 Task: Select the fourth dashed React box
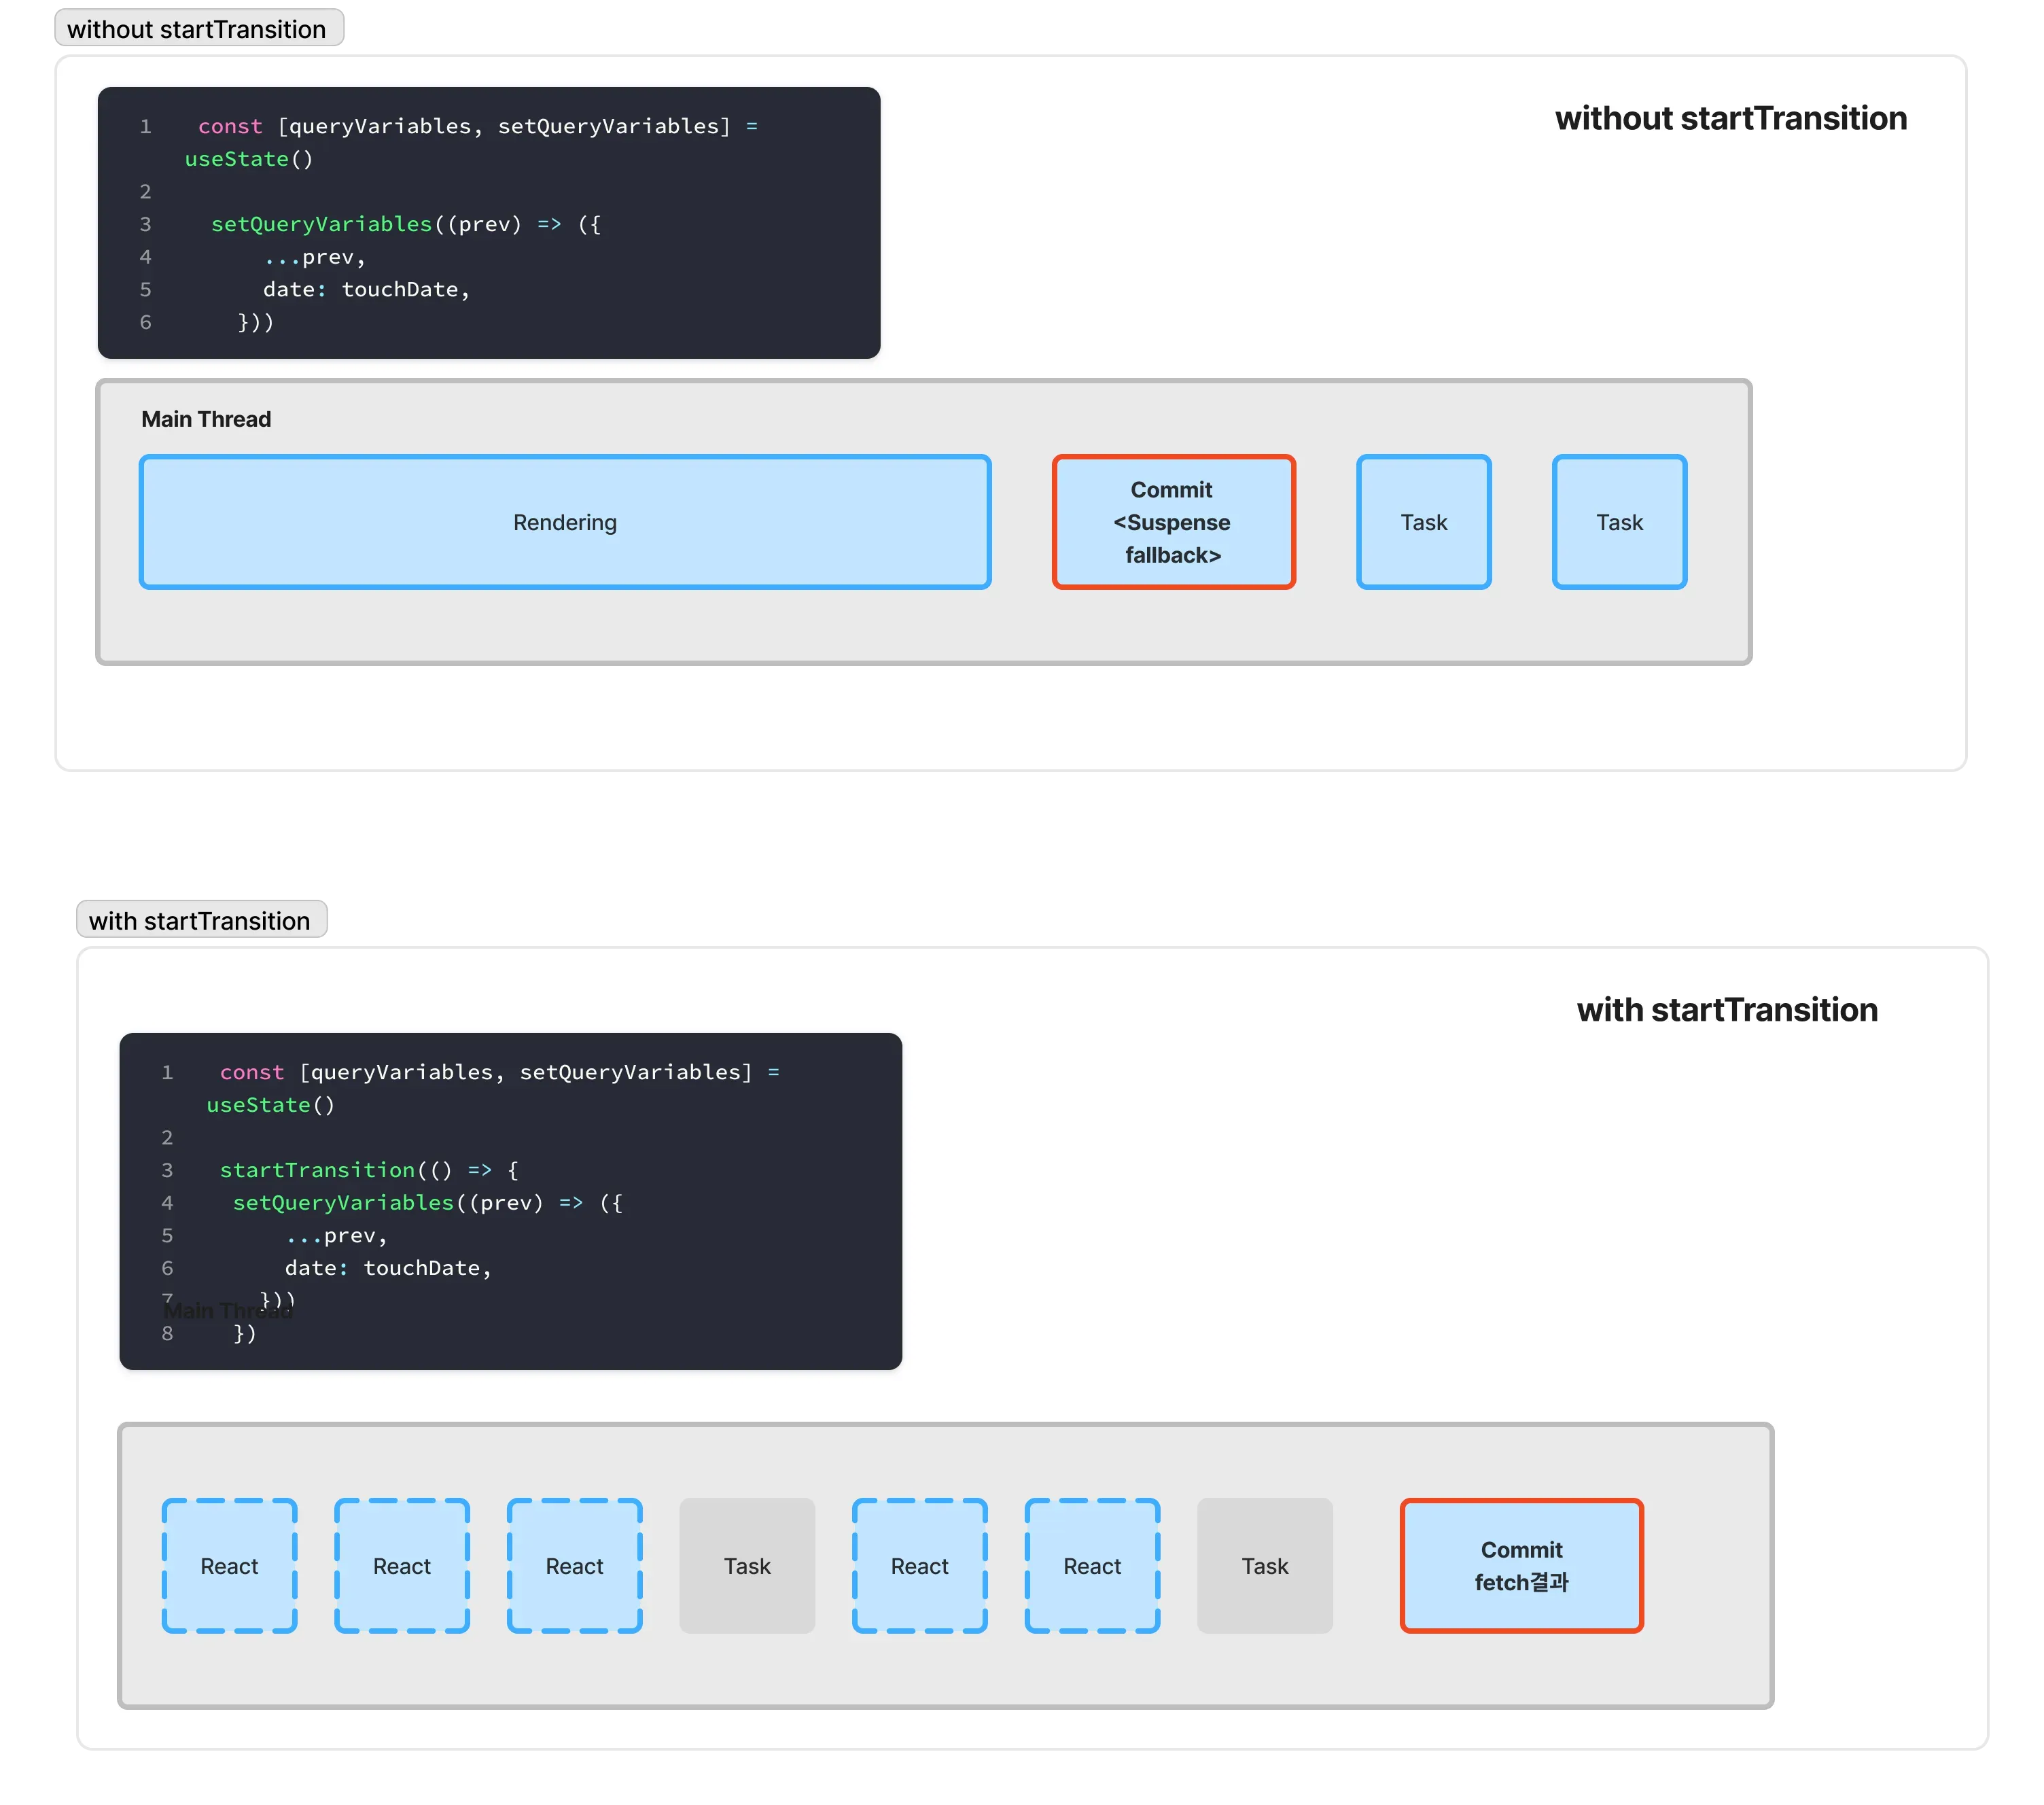919,1565
